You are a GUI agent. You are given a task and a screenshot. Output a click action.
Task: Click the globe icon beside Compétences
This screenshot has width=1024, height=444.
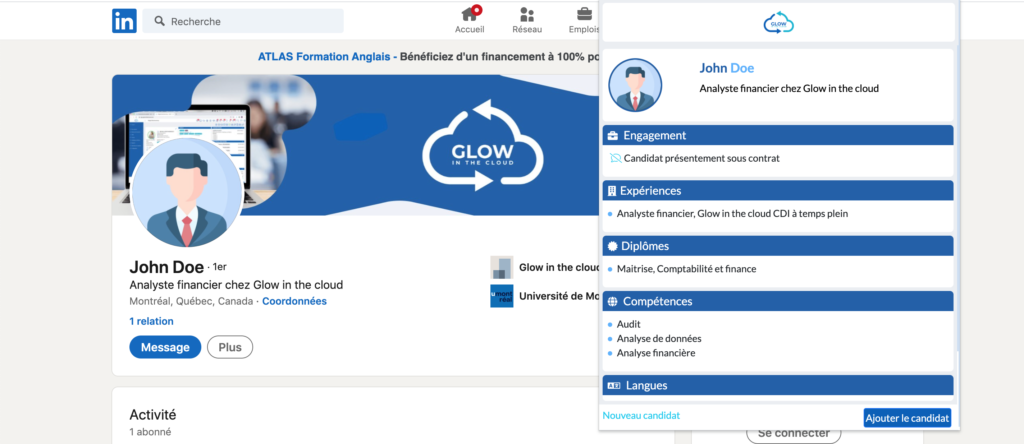coord(613,302)
